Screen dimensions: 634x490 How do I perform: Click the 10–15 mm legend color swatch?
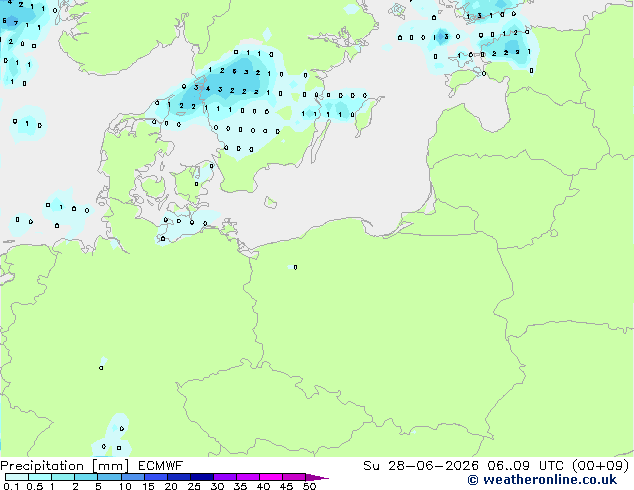[133, 477]
